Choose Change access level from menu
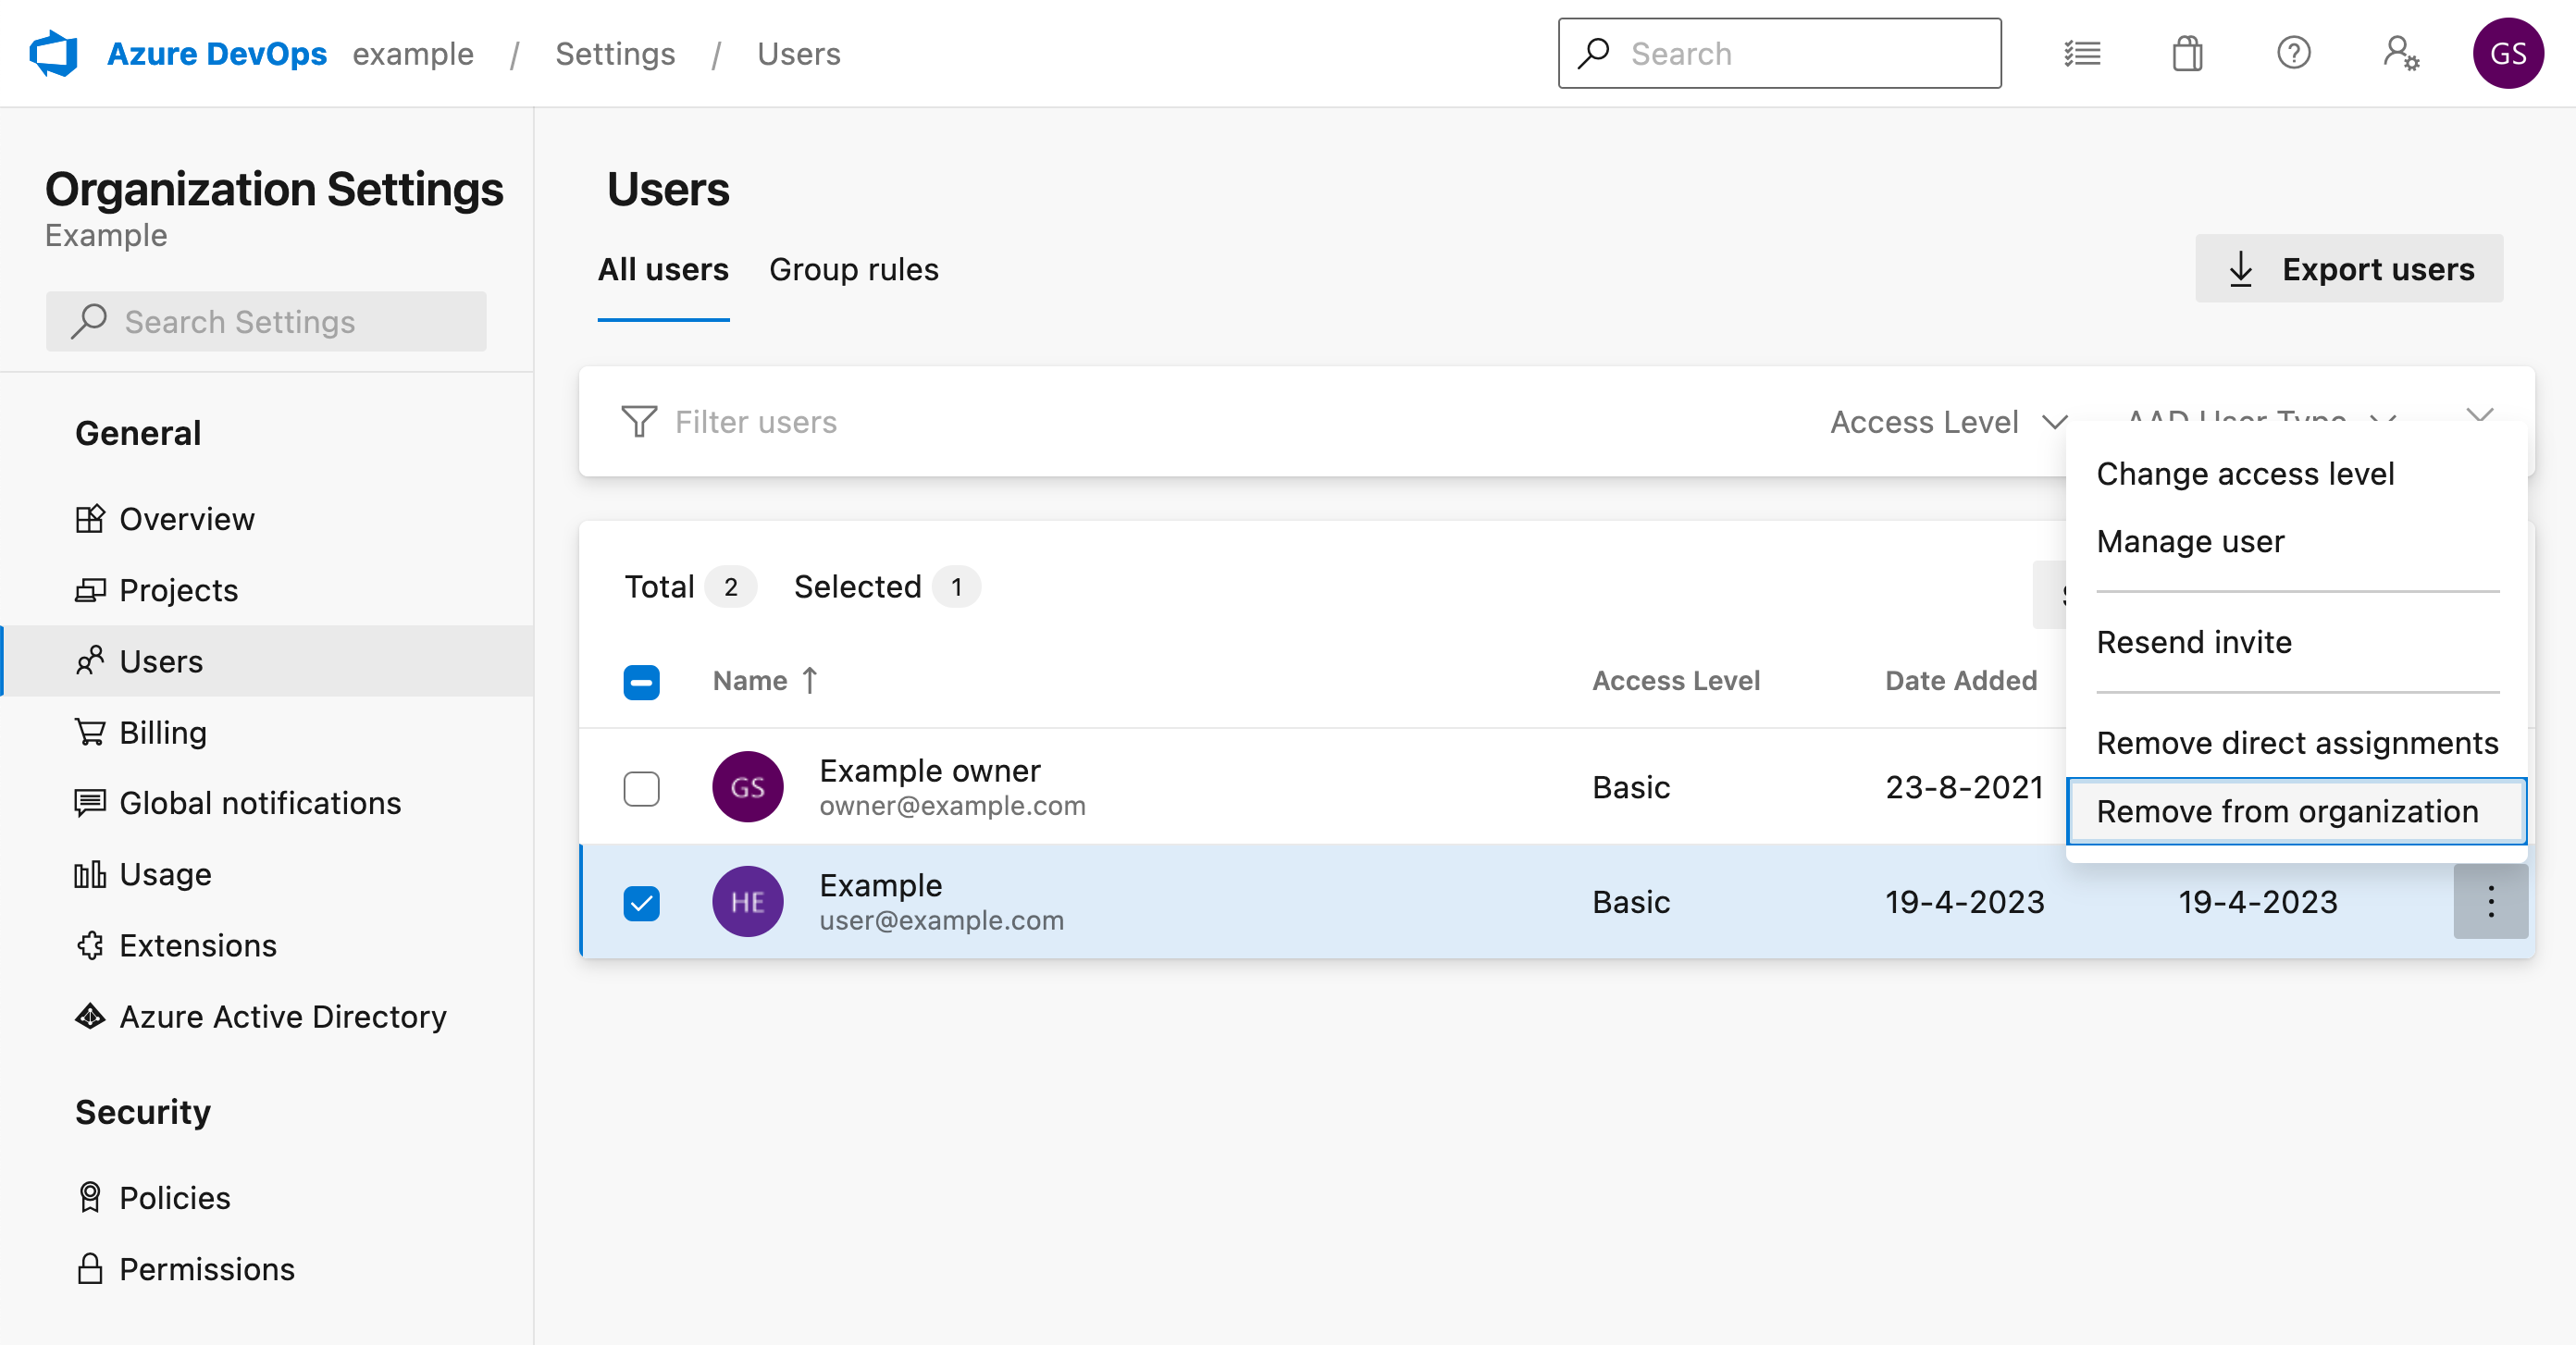The width and height of the screenshot is (2576, 1345). pos(2295,473)
